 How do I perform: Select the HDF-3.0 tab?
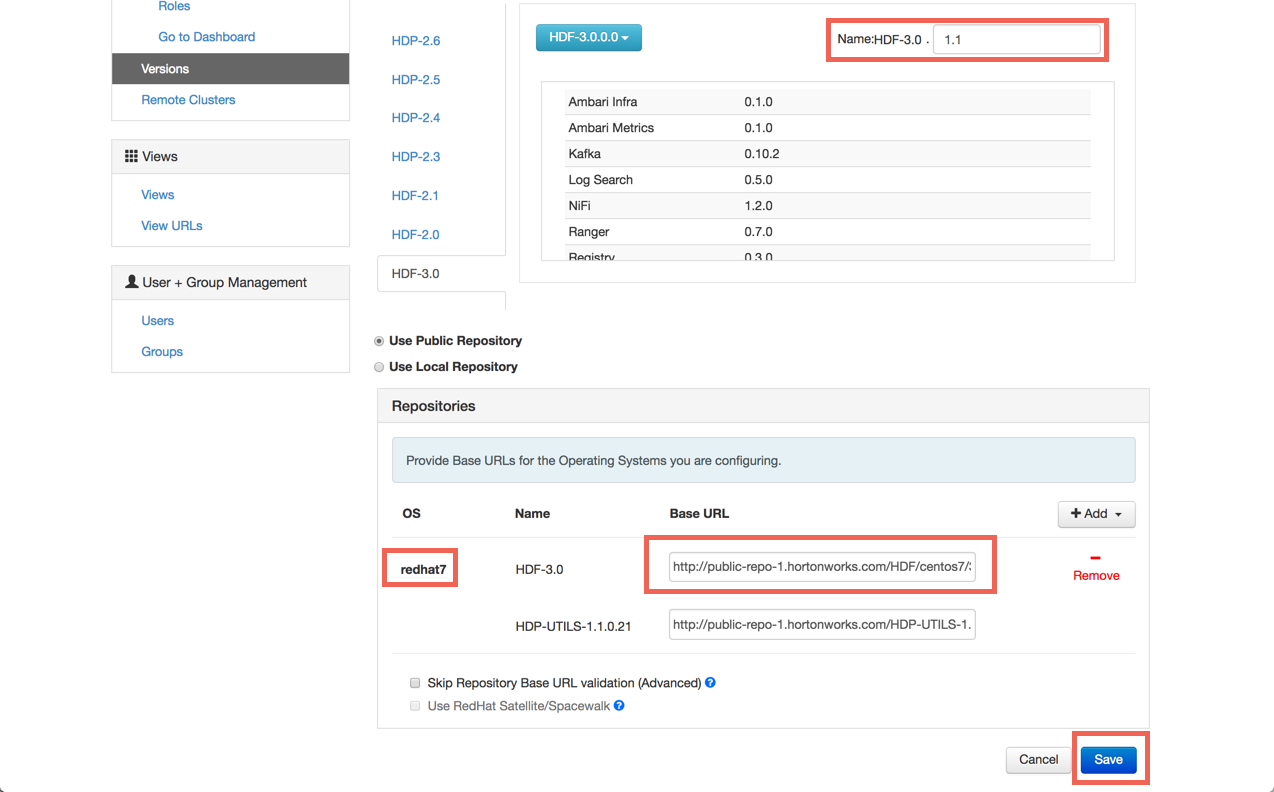point(414,272)
